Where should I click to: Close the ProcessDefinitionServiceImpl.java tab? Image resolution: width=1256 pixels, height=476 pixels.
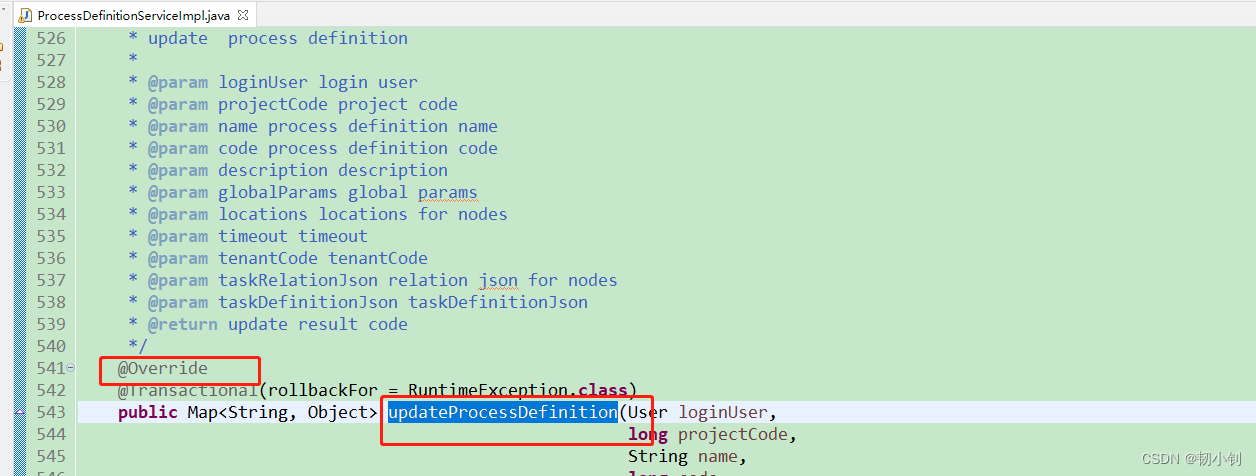pos(243,15)
